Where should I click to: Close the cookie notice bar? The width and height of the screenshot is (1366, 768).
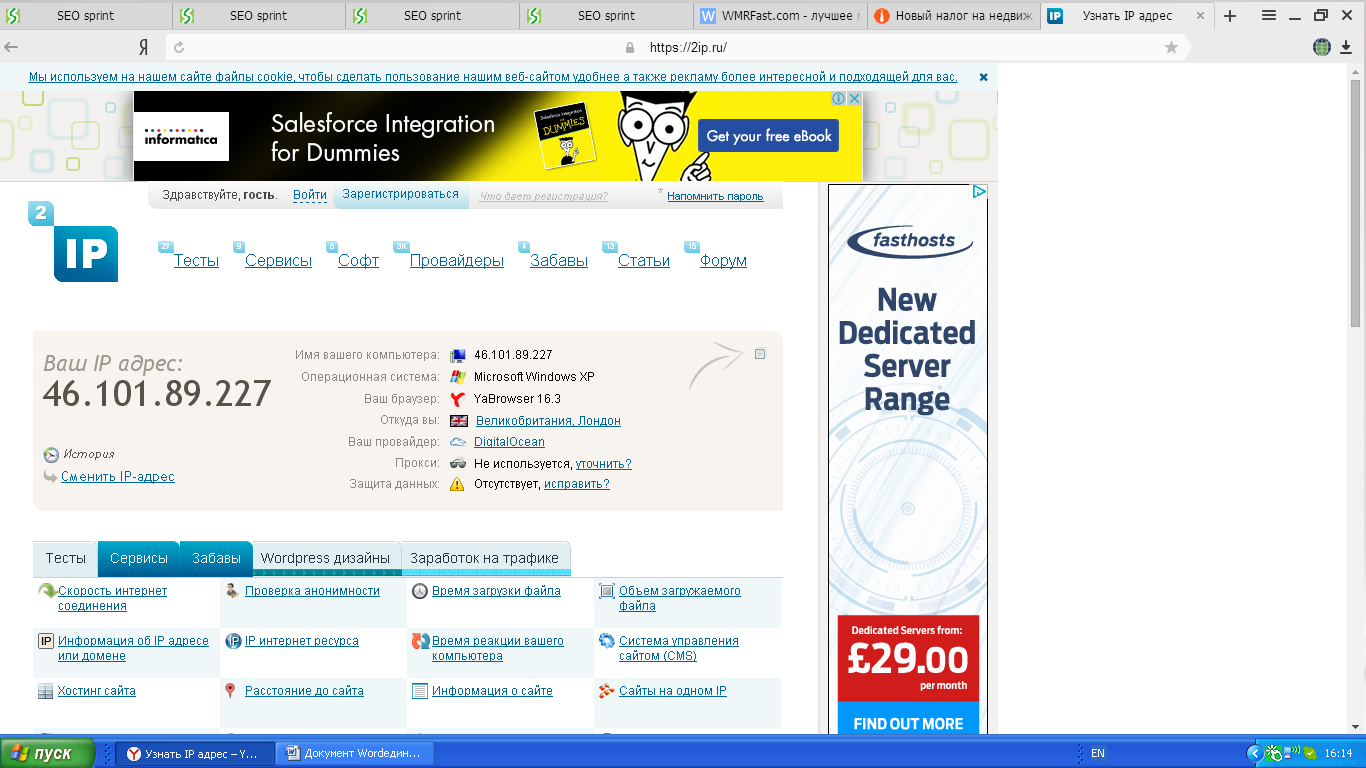[984, 77]
